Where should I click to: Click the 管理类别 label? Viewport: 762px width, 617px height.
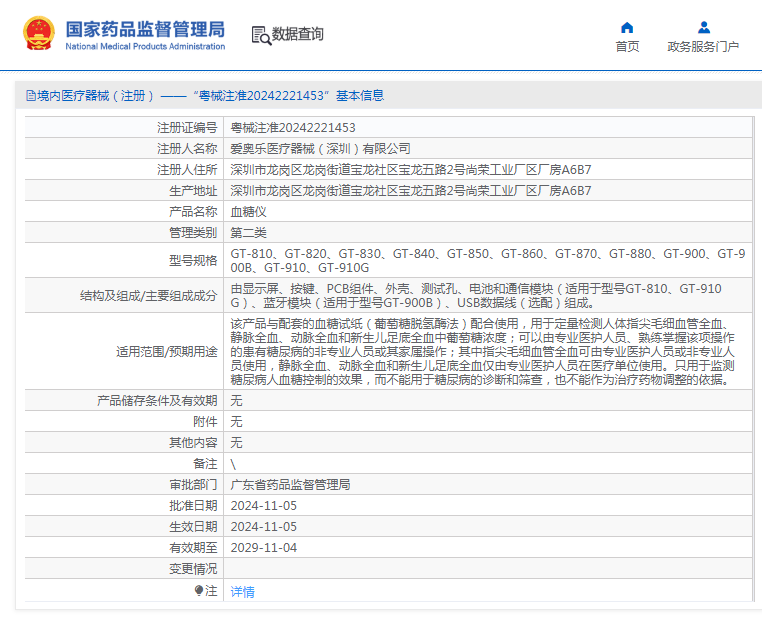(x=193, y=233)
